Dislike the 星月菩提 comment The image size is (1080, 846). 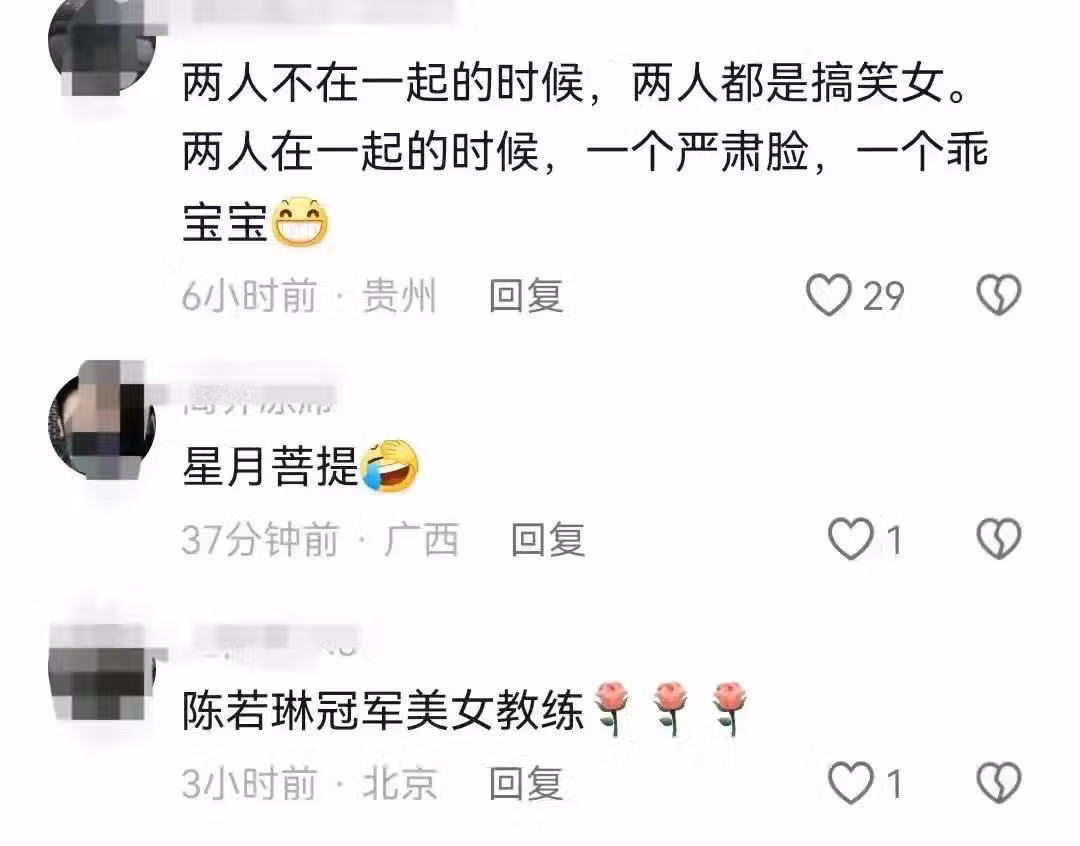coord(999,539)
